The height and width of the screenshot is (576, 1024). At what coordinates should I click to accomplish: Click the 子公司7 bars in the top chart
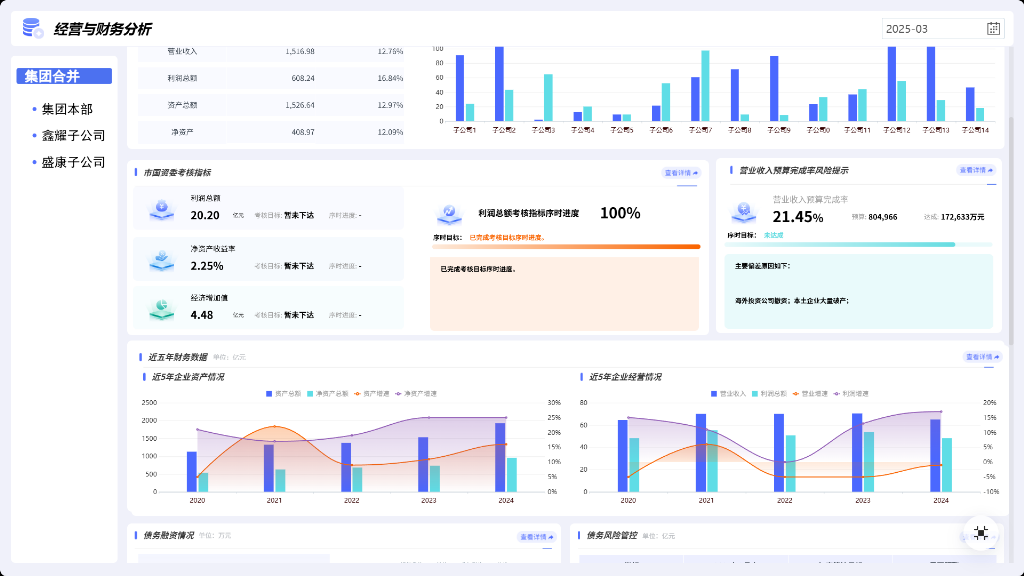point(700,86)
